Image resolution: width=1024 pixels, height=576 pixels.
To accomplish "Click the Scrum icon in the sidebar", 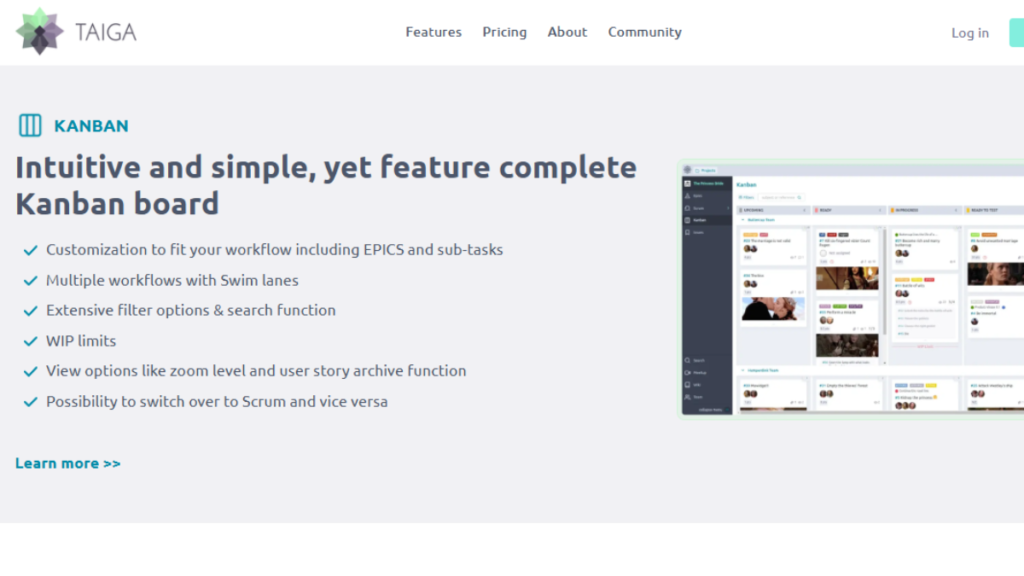I will click(x=686, y=208).
